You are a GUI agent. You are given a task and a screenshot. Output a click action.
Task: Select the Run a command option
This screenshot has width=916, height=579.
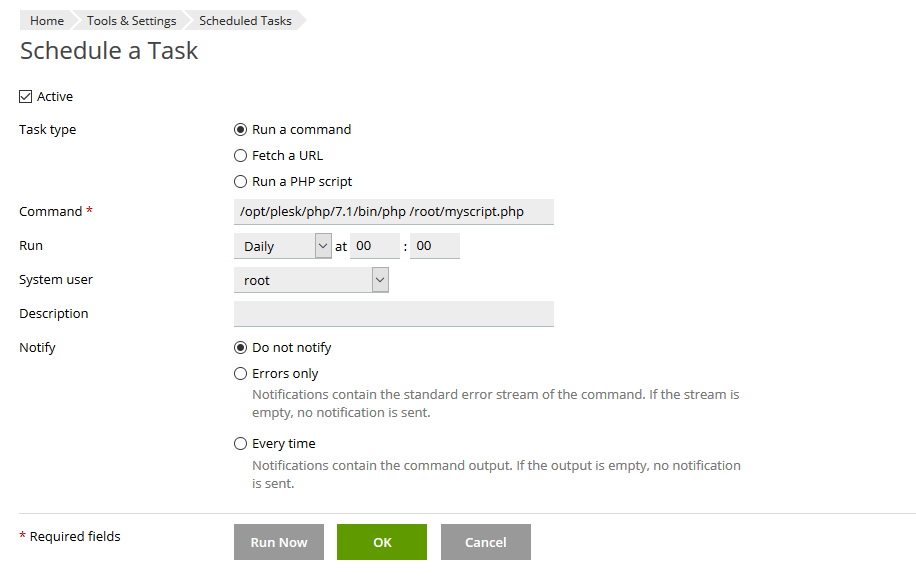pyautogui.click(x=240, y=130)
